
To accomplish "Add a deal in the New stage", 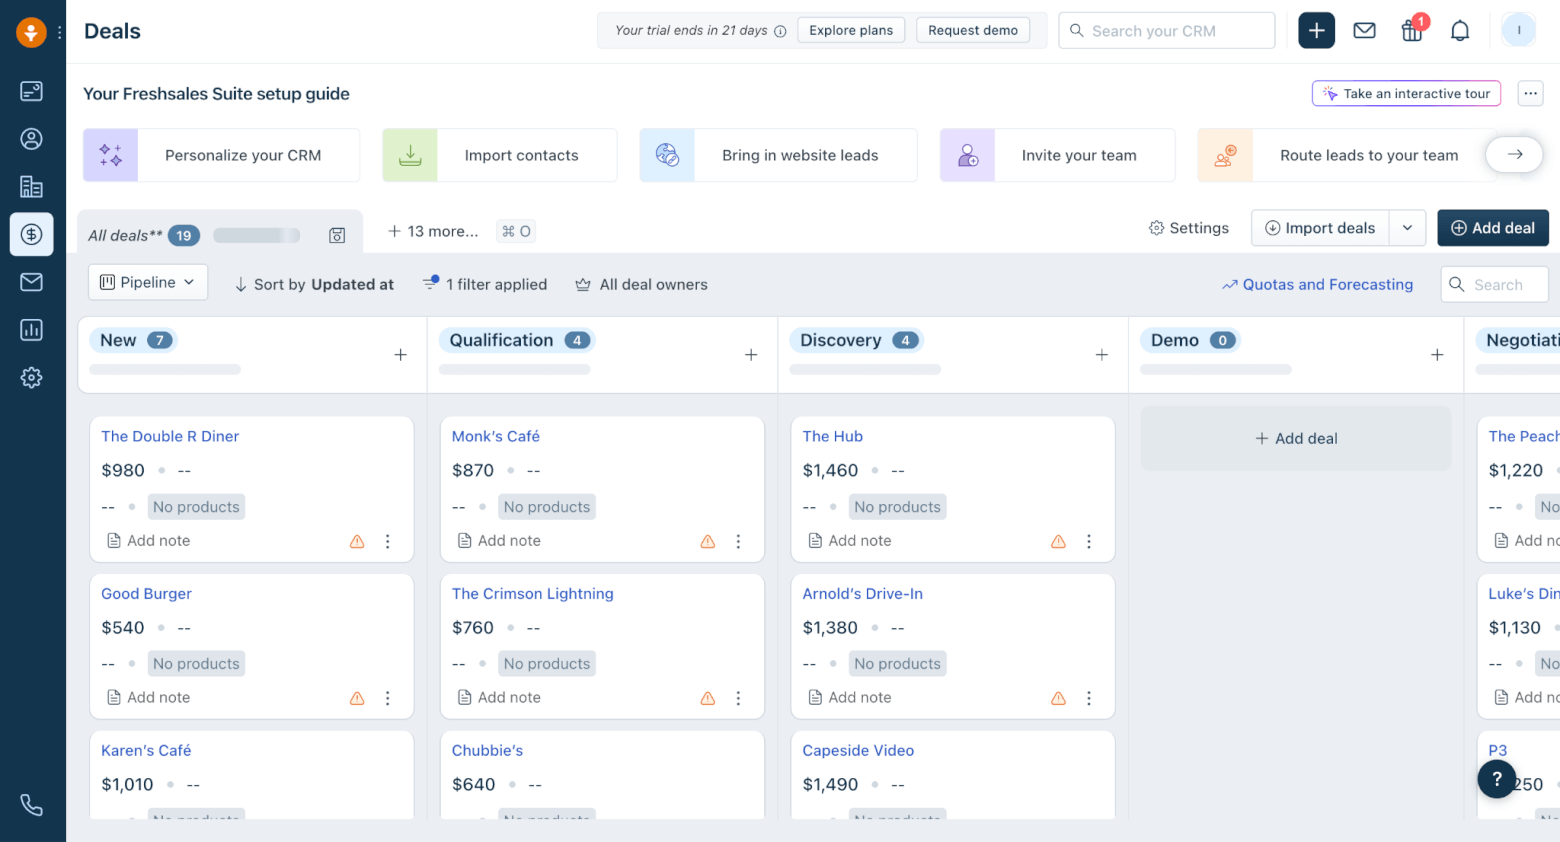I will point(400,355).
